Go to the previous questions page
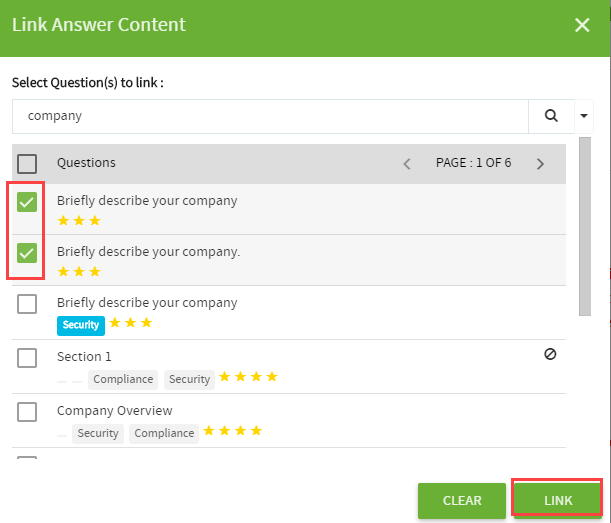 407,164
